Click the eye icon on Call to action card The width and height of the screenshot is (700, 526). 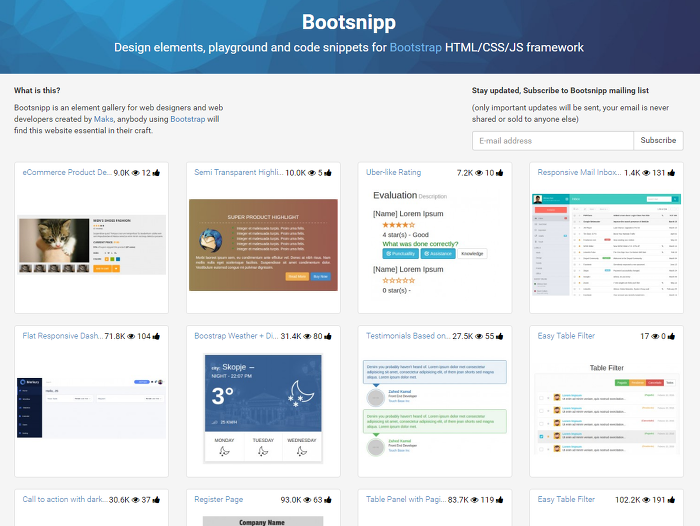tap(135, 500)
